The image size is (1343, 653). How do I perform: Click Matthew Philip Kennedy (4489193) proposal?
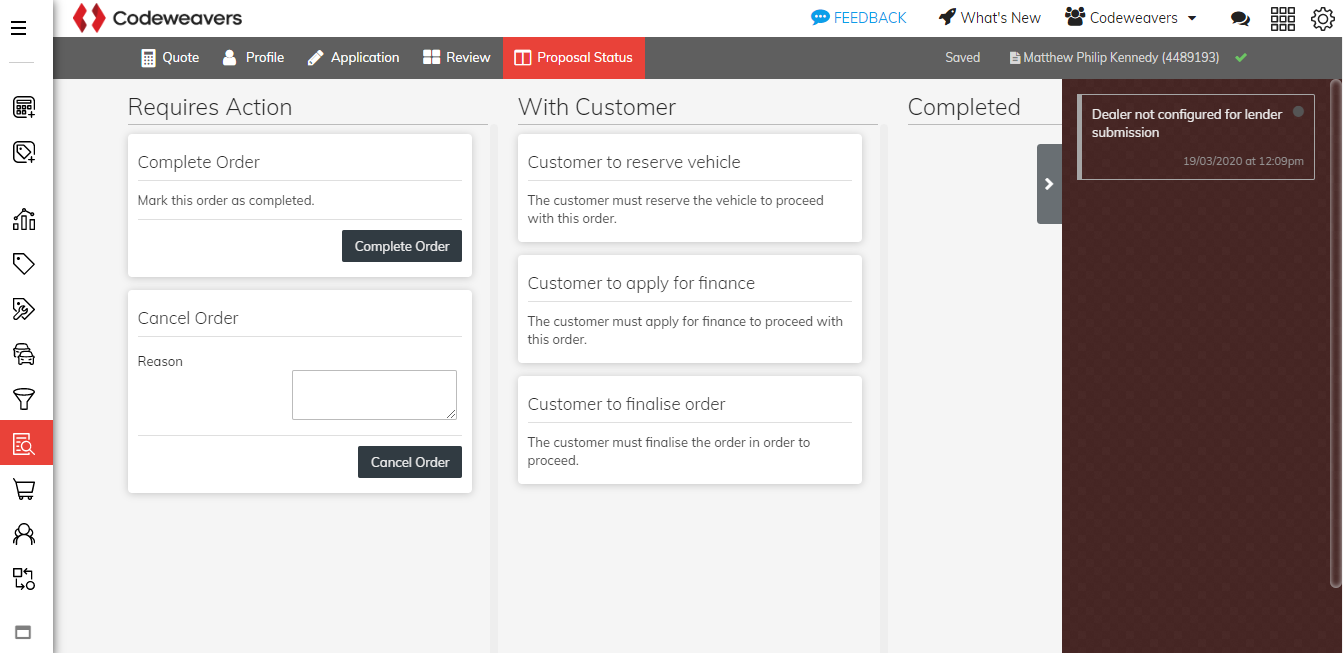[1115, 58]
